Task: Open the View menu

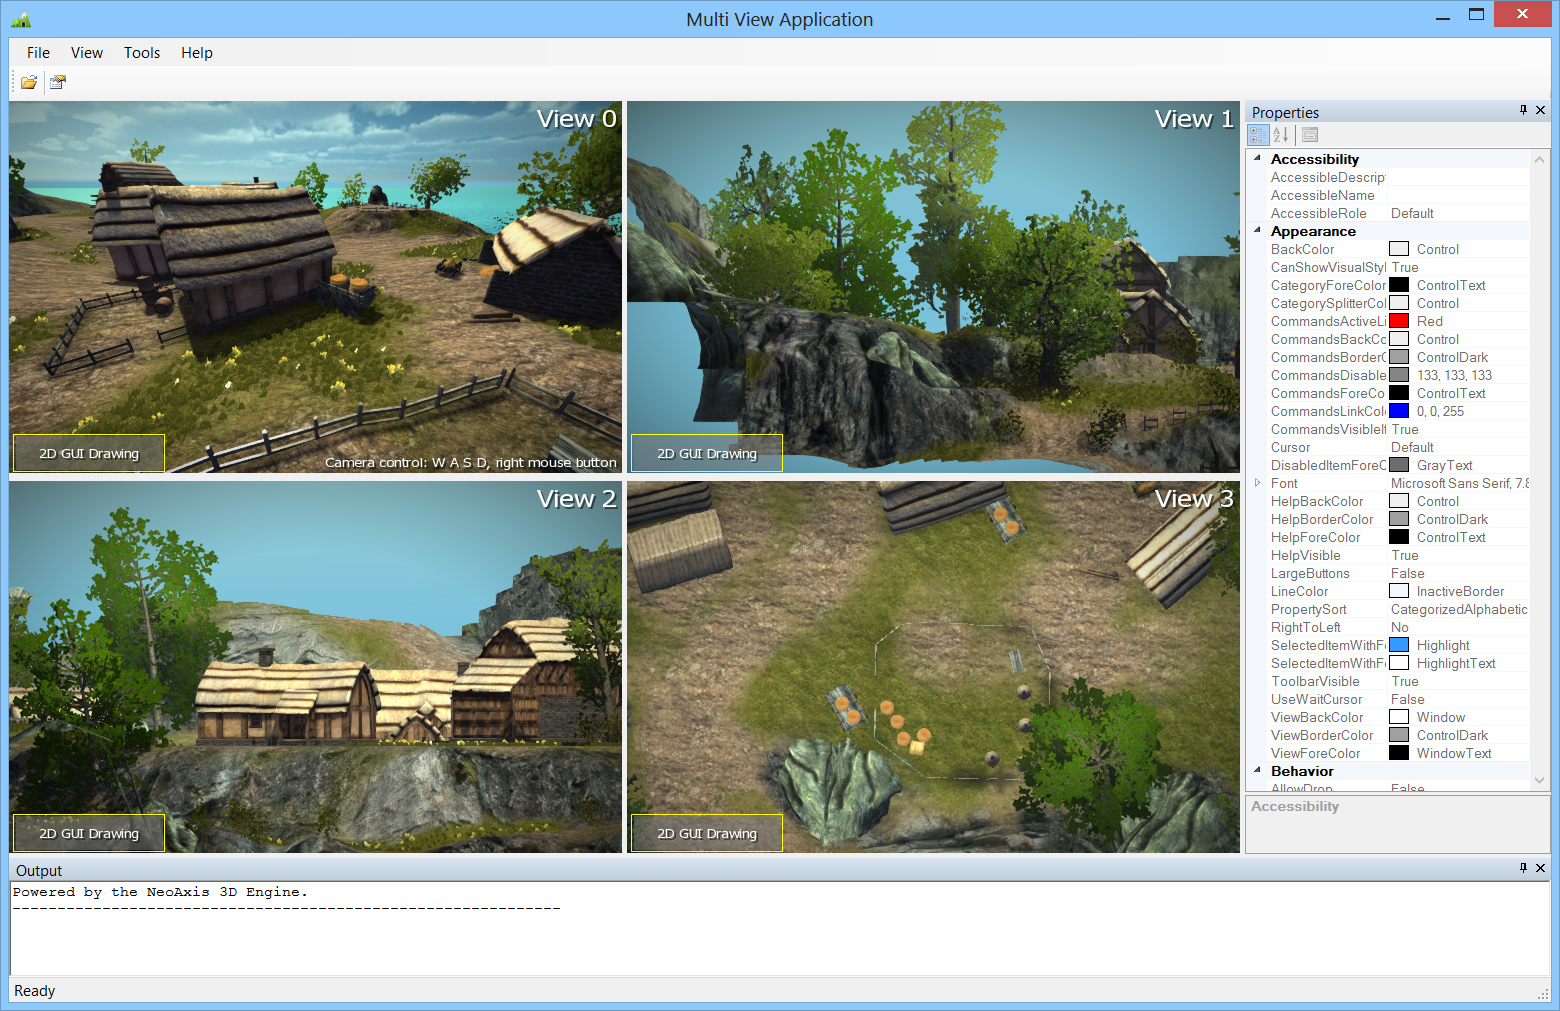Action: 87,53
